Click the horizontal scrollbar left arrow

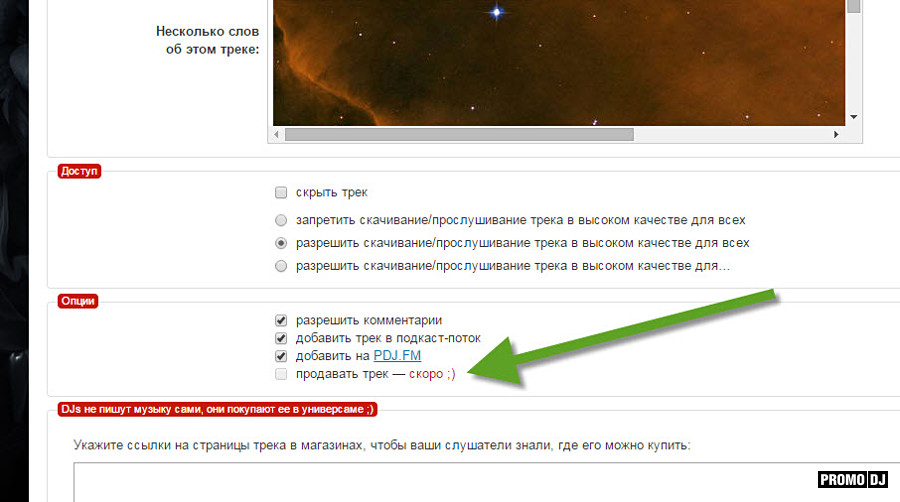[x=278, y=134]
